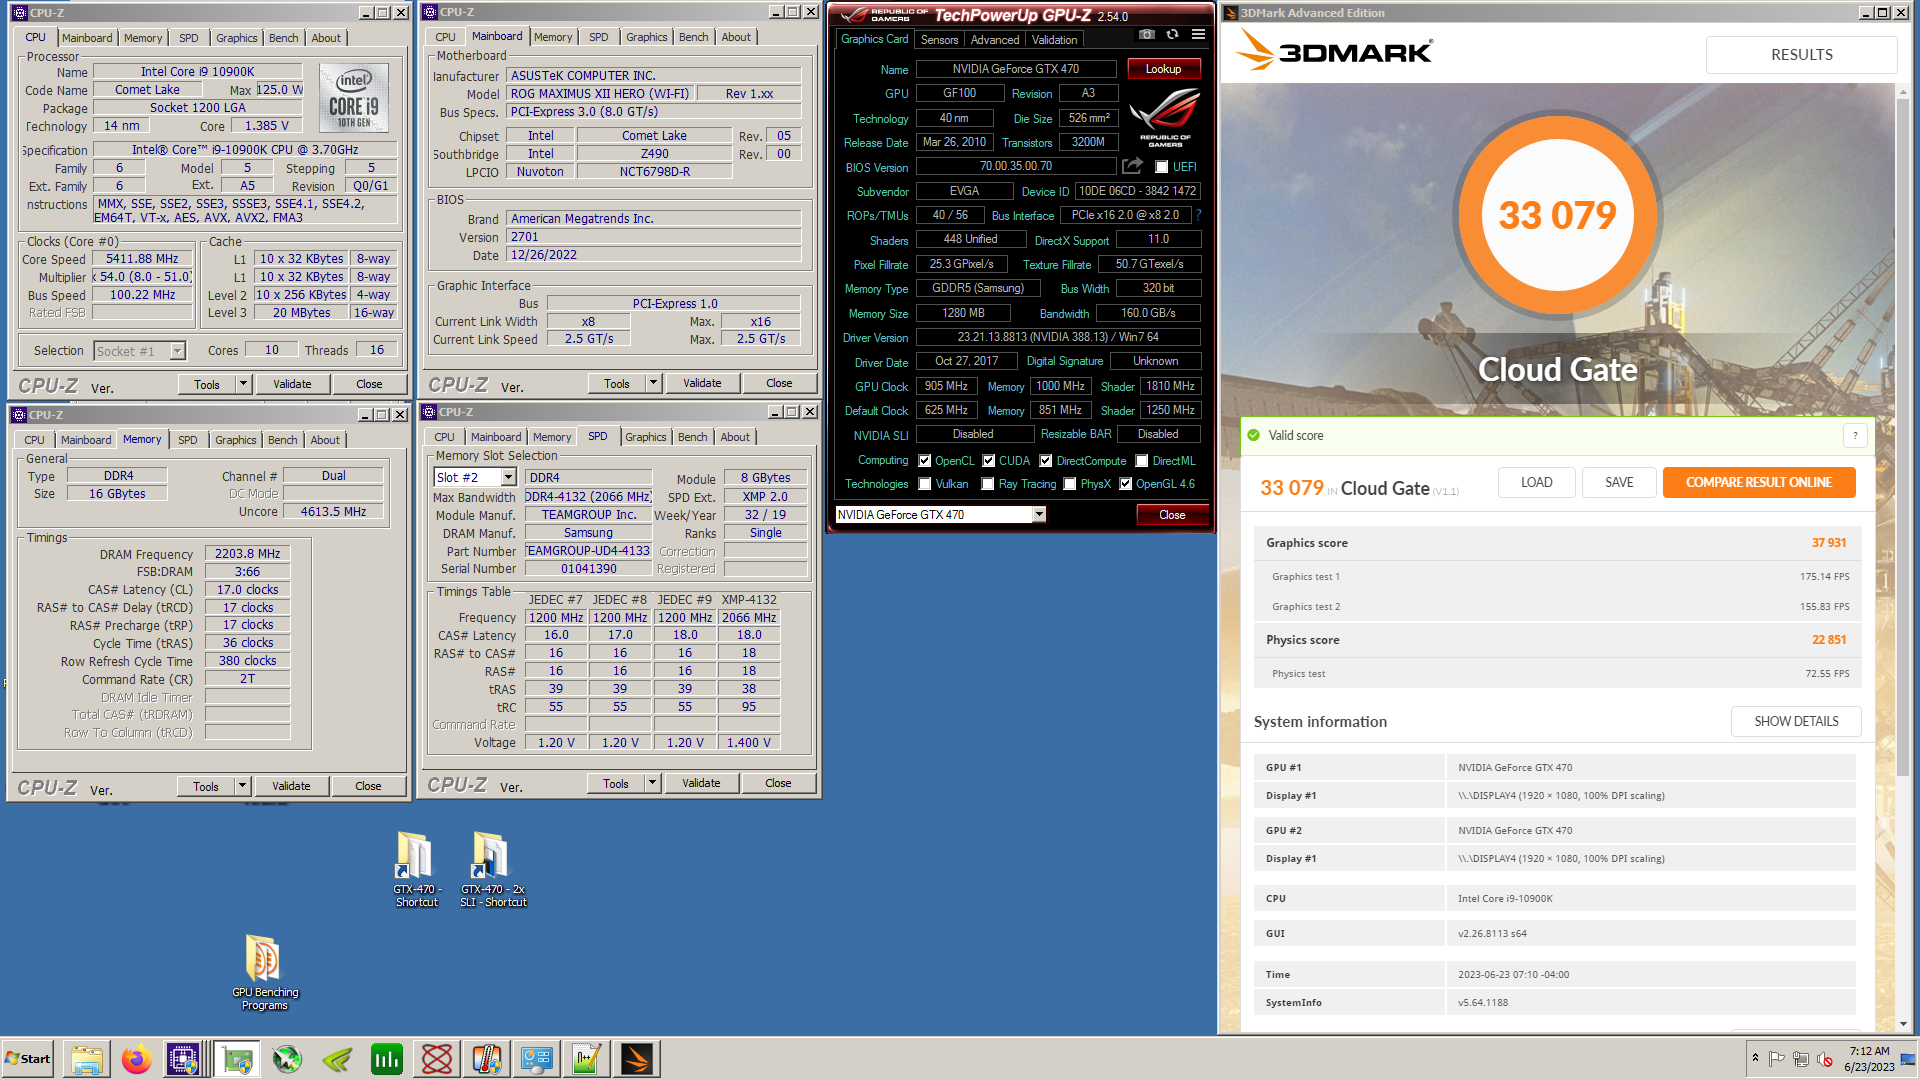Screen dimensions: 1920x1080
Task: Switch to Advanced tab in GPU-Z
Action: pos(995,40)
